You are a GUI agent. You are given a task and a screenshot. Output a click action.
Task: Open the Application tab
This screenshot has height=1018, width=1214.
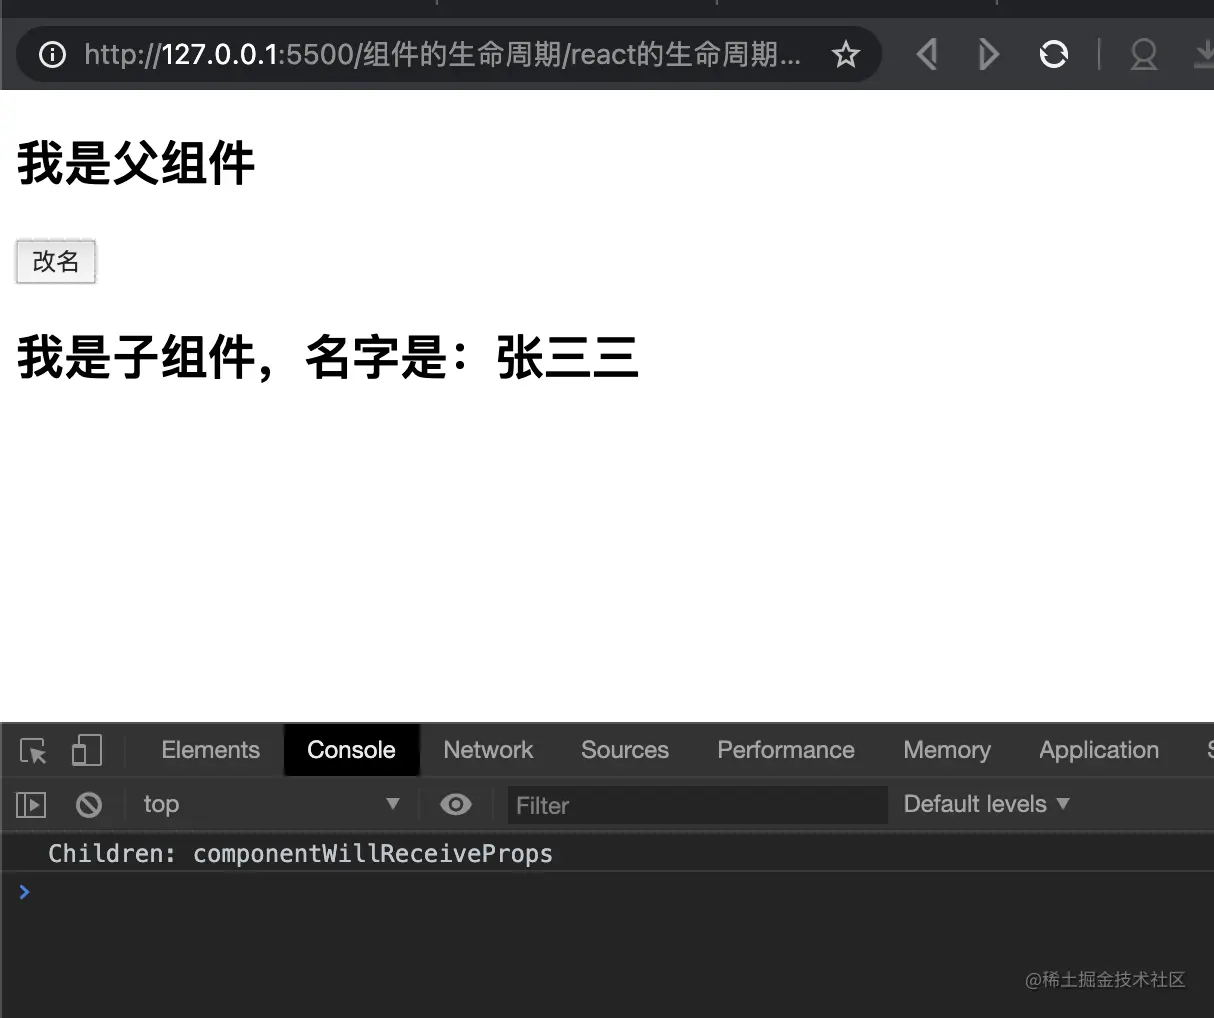1099,750
